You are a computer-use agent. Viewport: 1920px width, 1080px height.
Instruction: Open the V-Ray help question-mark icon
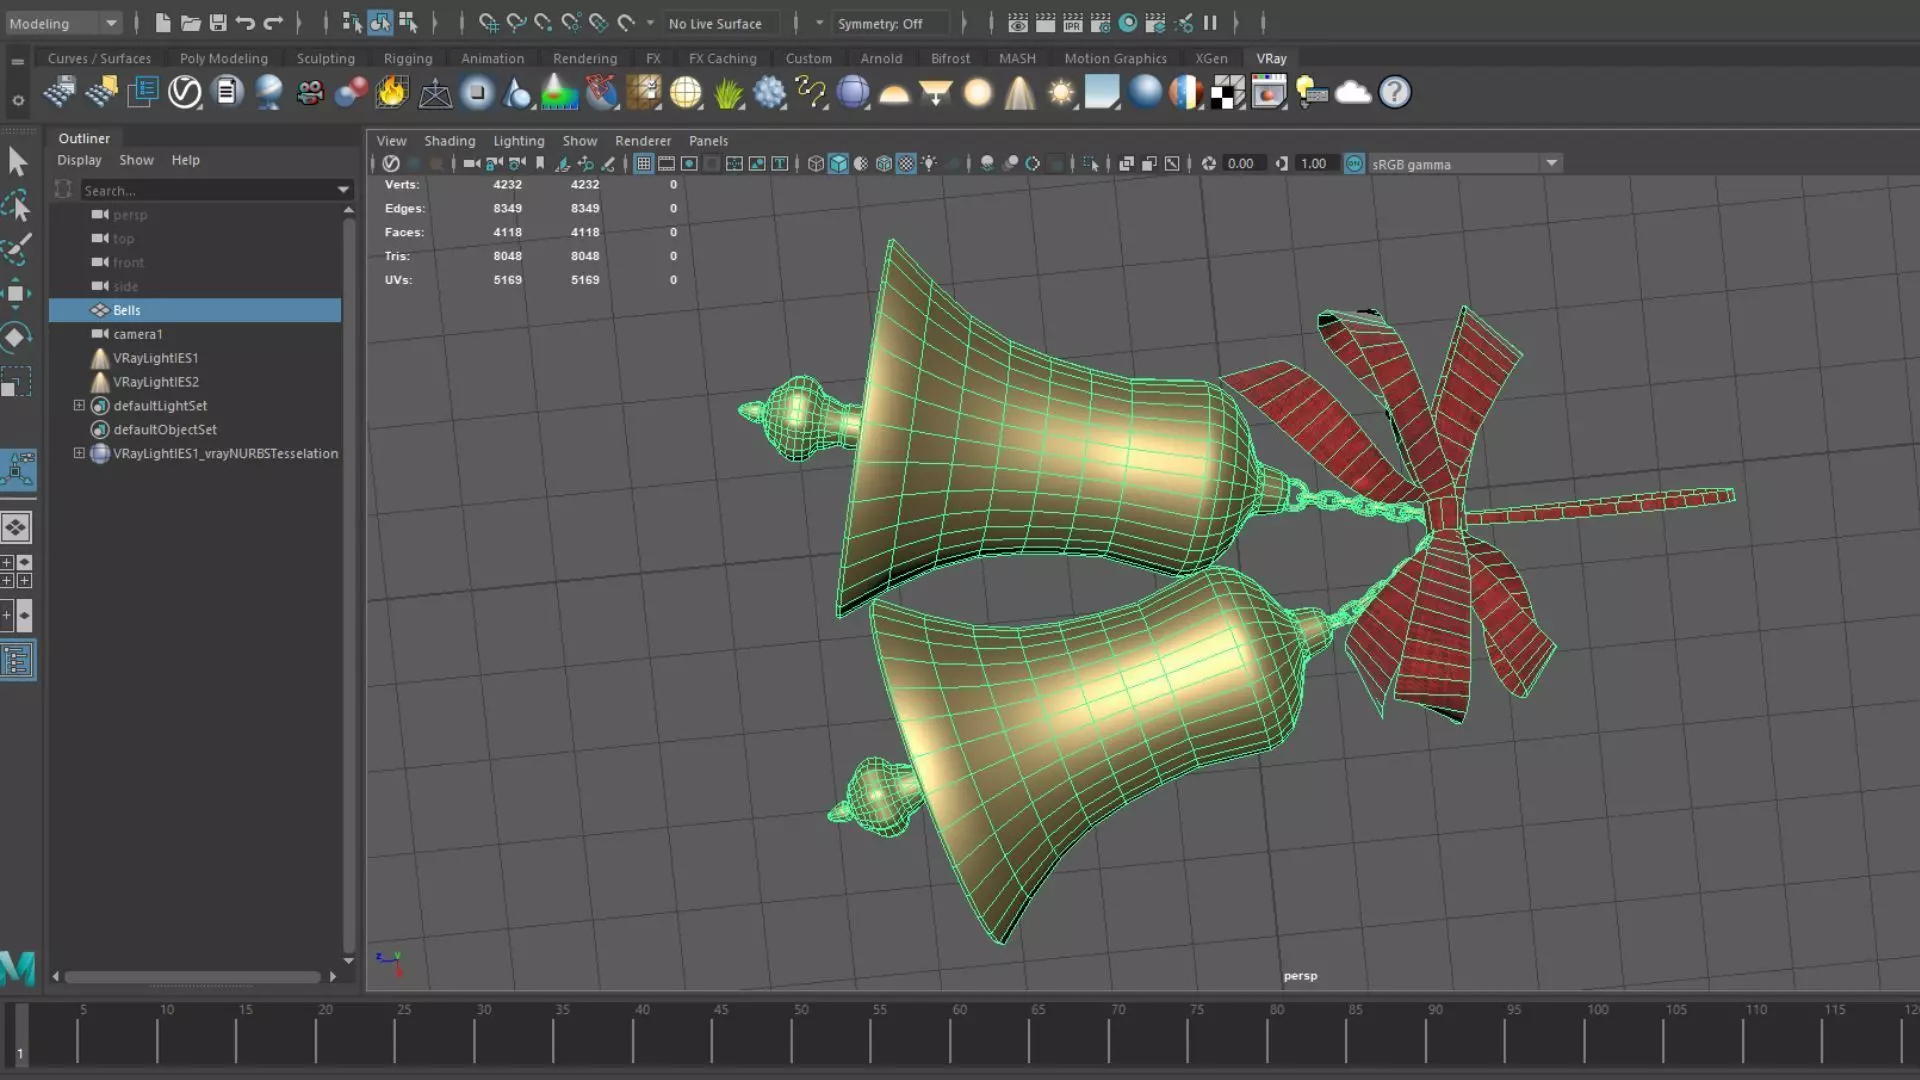(x=1394, y=93)
